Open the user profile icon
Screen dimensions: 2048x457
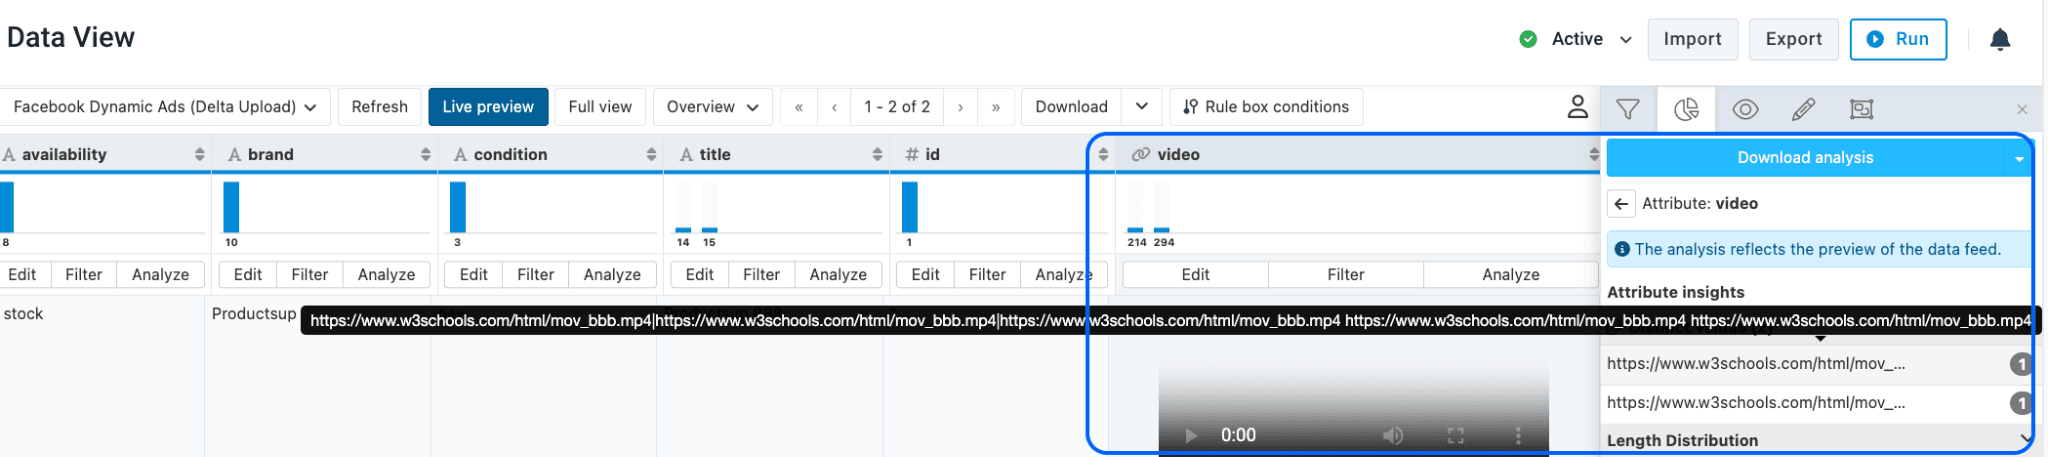[1577, 107]
